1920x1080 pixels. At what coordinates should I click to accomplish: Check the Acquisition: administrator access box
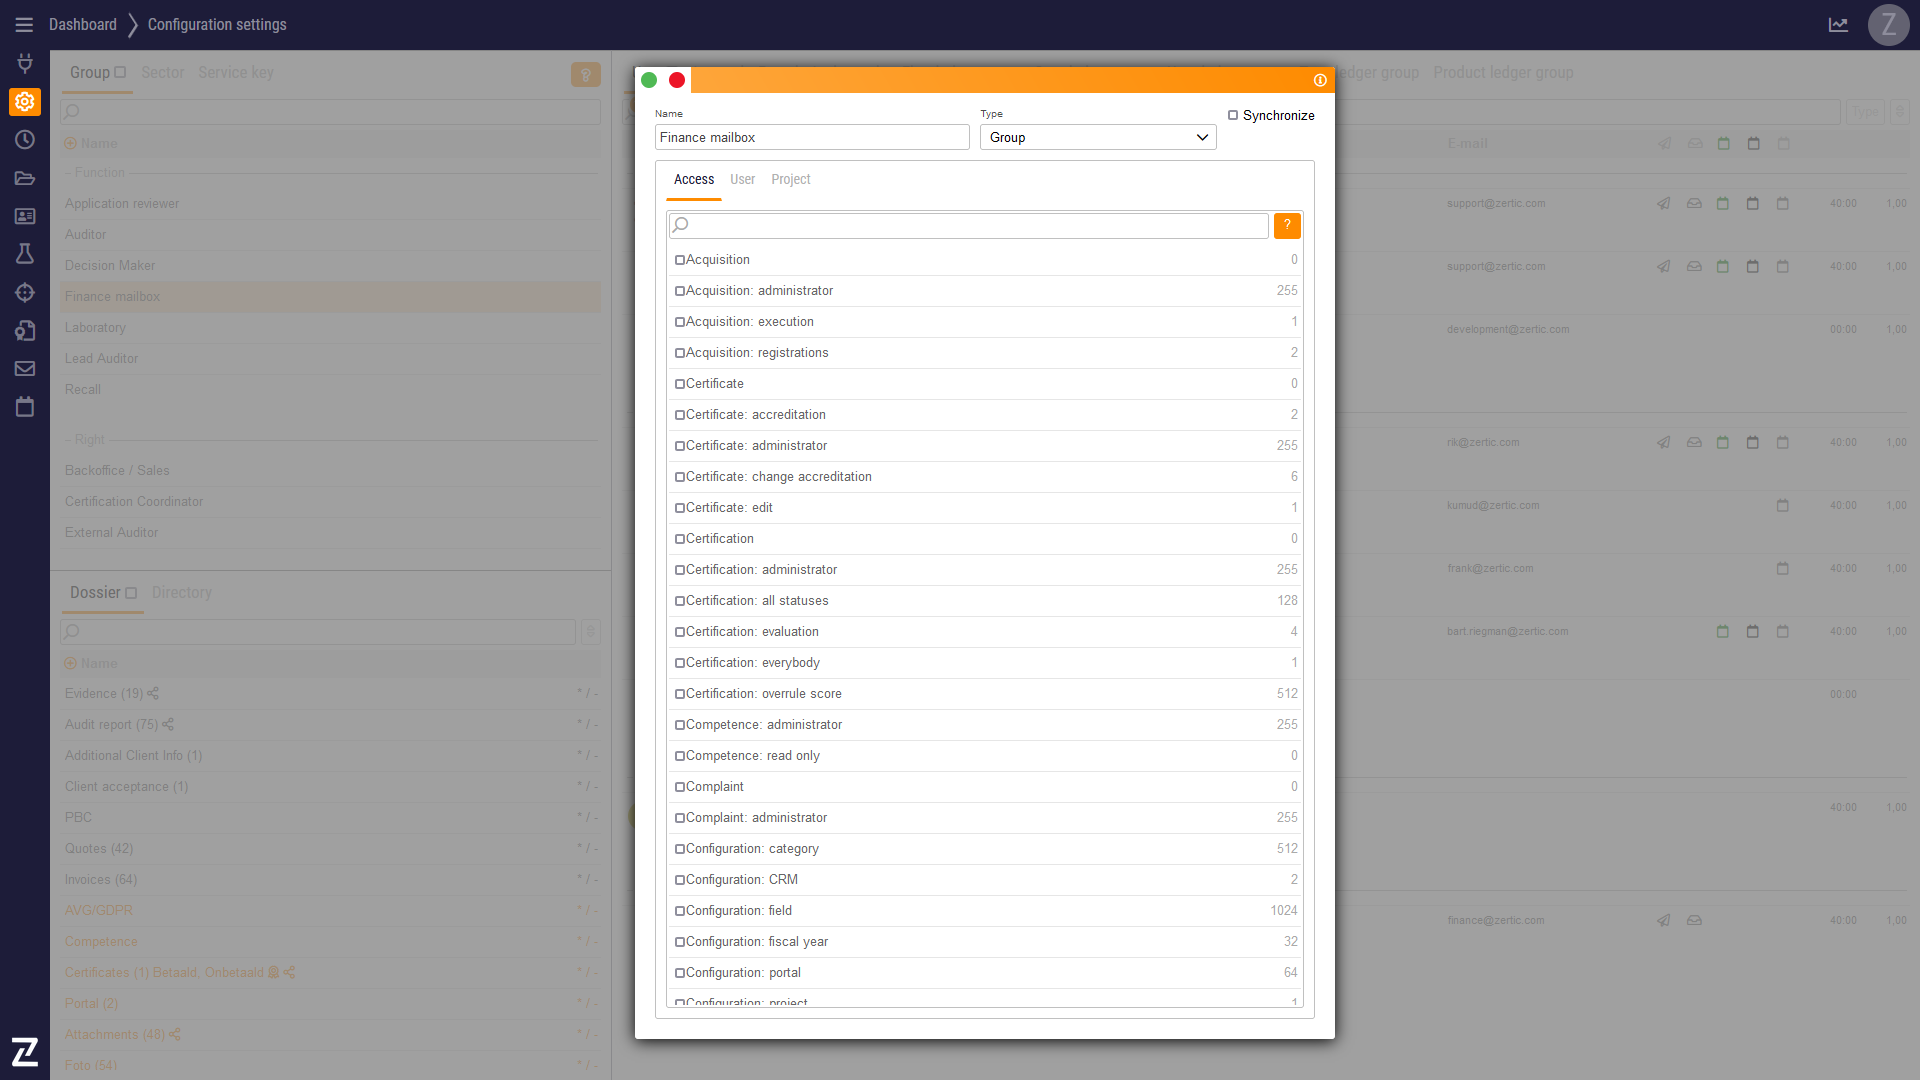point(680,291)
